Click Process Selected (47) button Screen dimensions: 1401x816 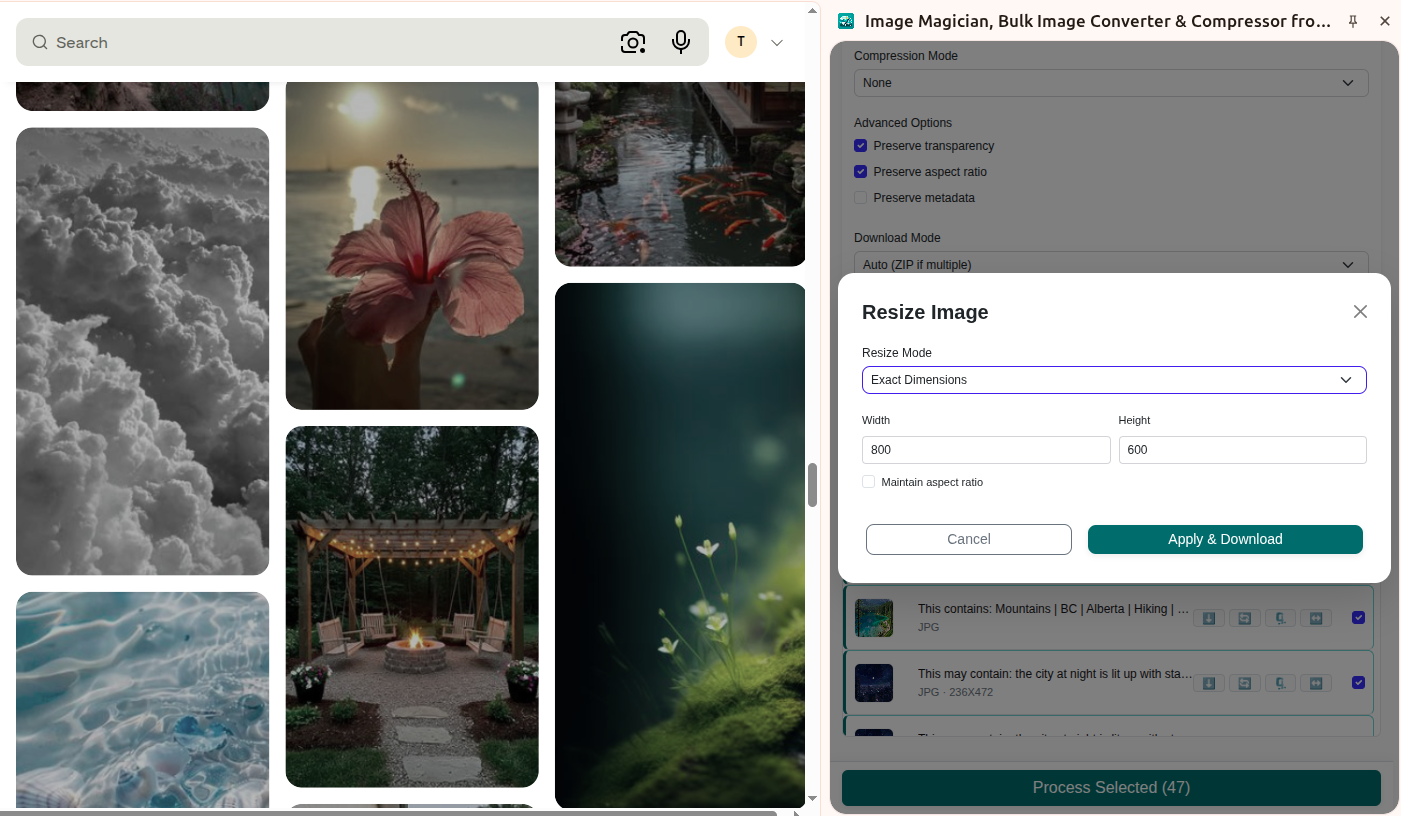tap(1111, 788)
